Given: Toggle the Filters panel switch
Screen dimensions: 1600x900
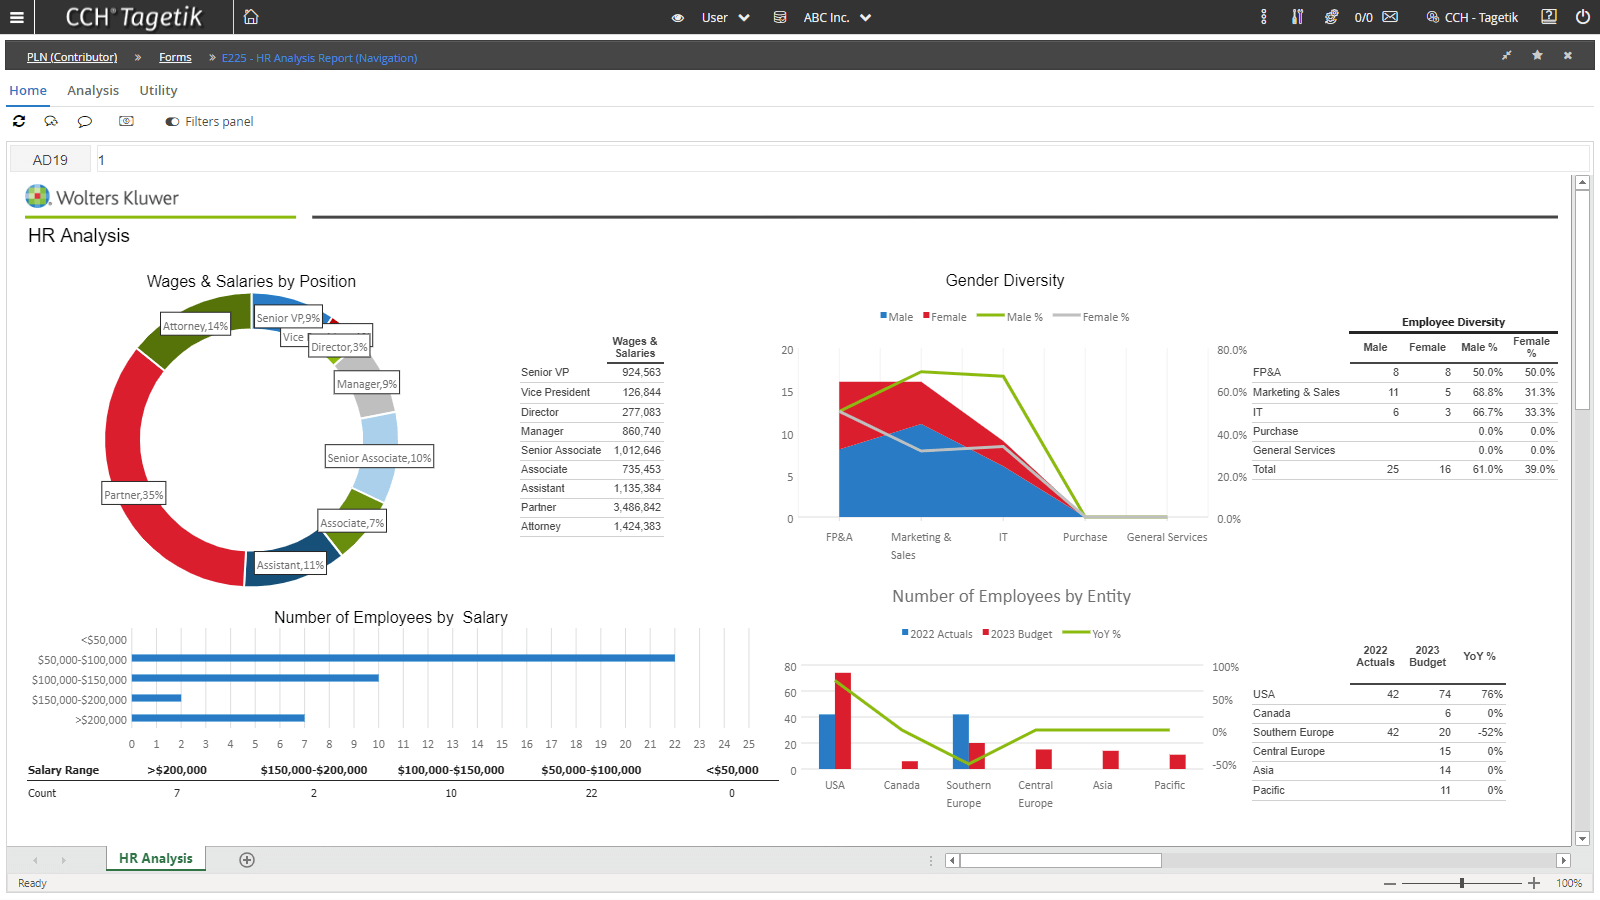Looking at the screenshot, I should pos(172,122).
